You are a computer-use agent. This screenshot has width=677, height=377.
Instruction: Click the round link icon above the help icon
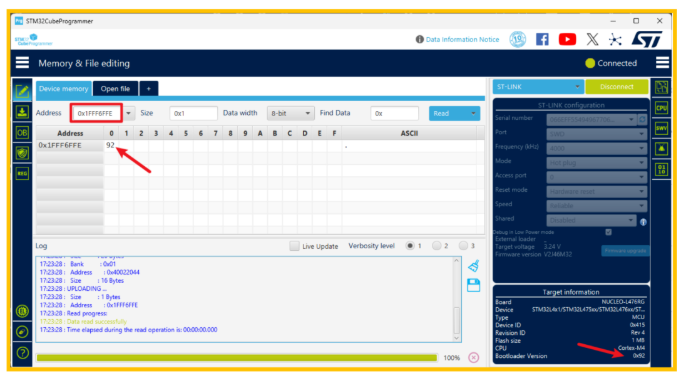tap(22, 332)
